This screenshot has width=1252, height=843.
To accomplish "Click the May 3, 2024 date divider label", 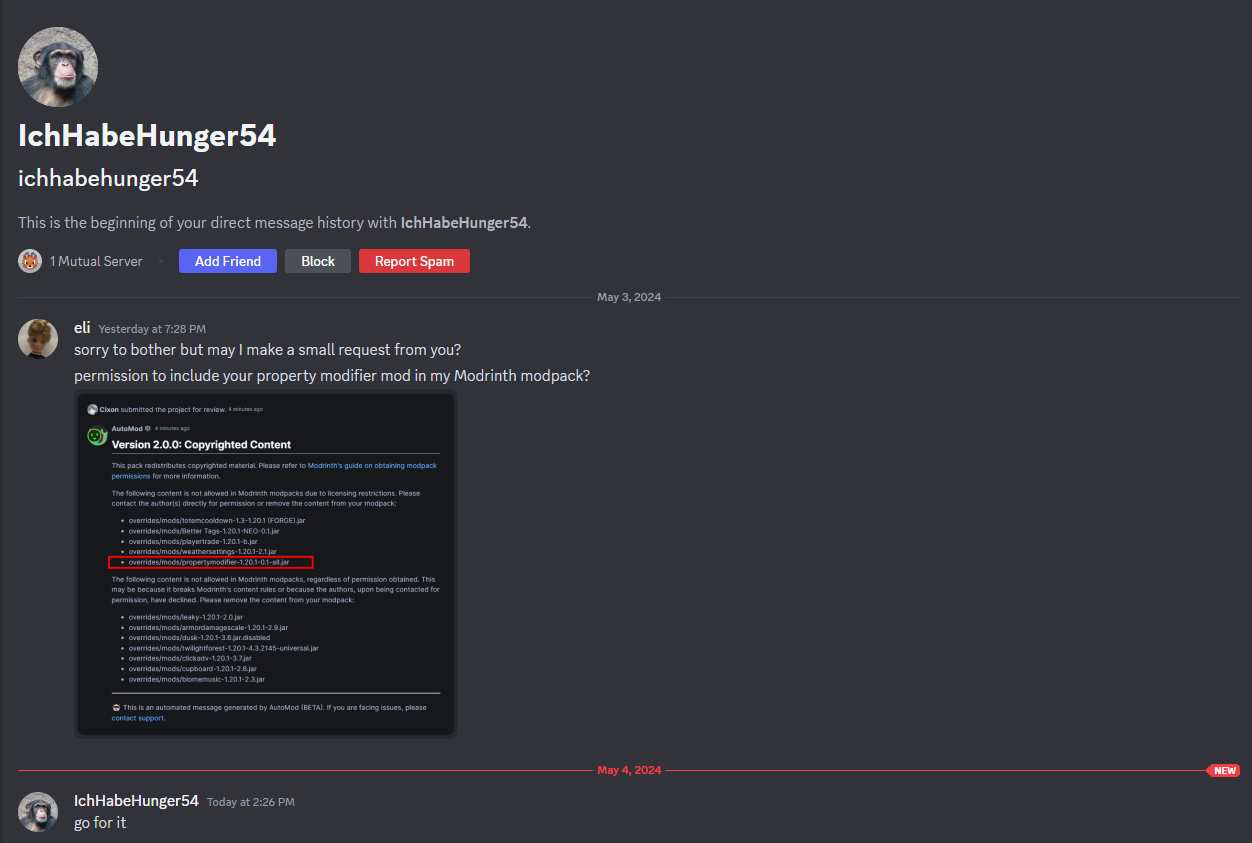I will pyautogui.click(x=629, y=297).
